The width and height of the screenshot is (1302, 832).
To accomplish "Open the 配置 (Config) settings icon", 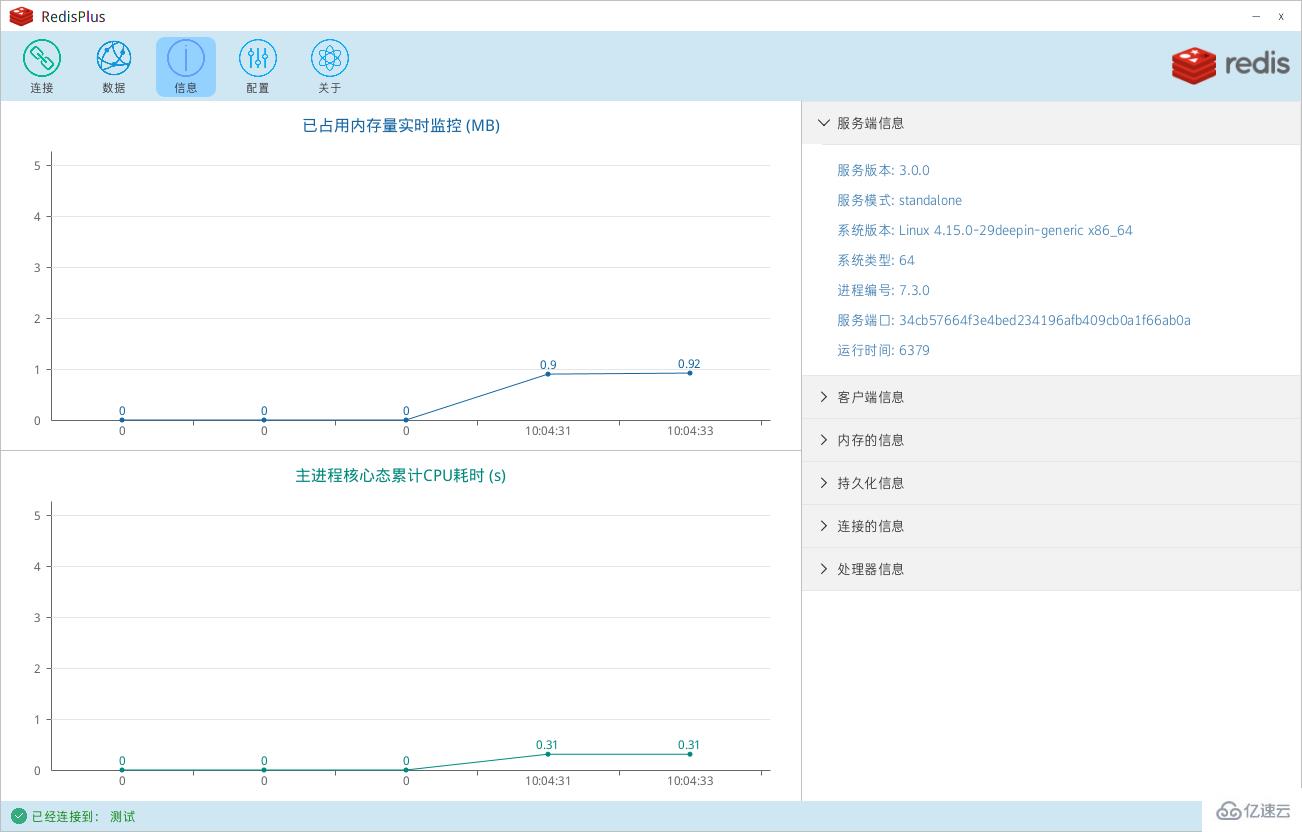I will tap(257, 65).
